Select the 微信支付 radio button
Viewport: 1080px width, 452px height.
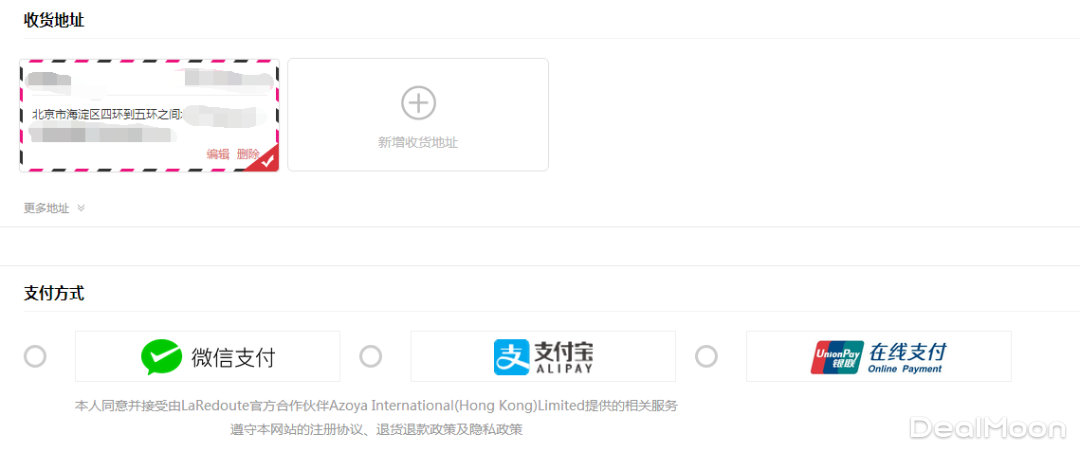35,356
